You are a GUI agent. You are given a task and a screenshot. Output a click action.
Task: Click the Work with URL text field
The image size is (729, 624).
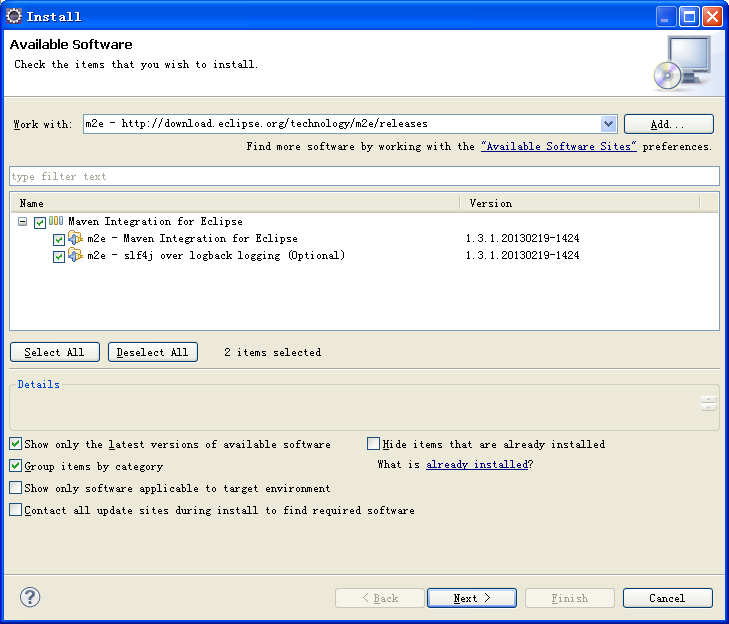point(343,124)
